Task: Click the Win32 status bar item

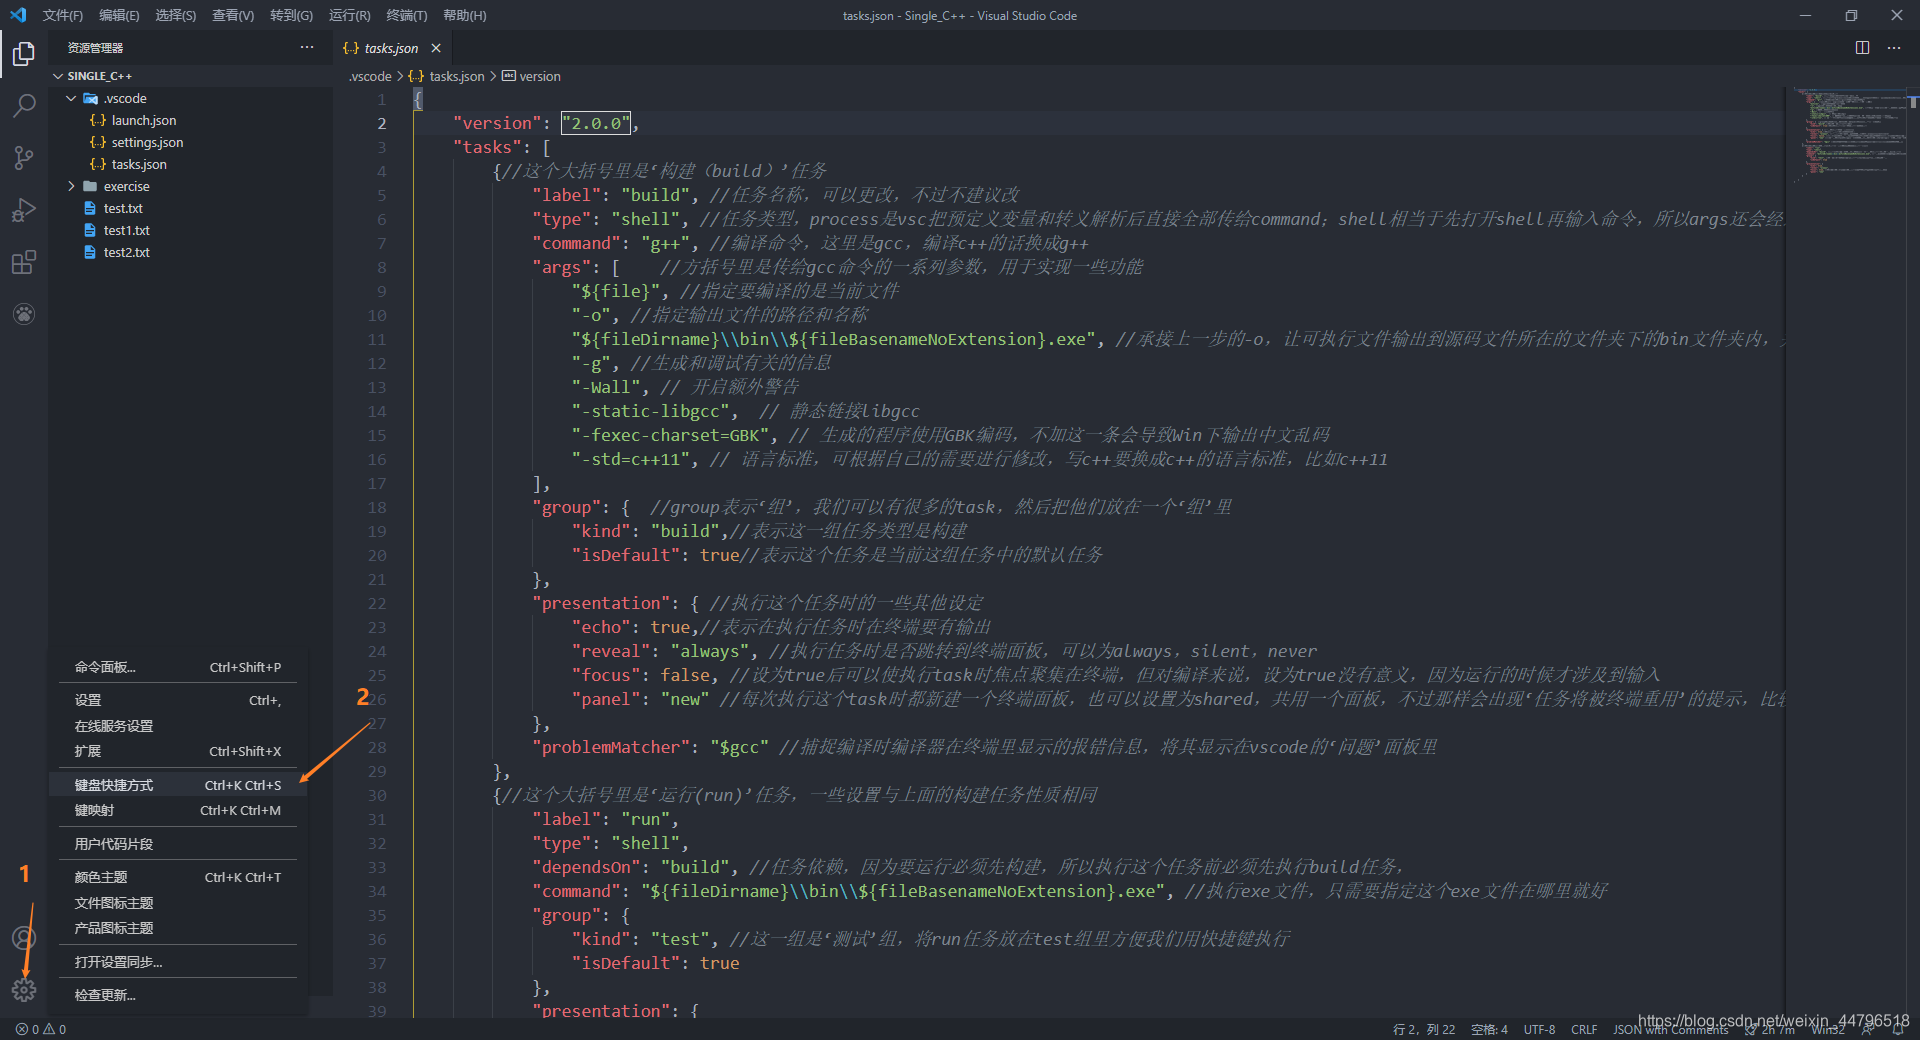Action: [1828, 1029]
